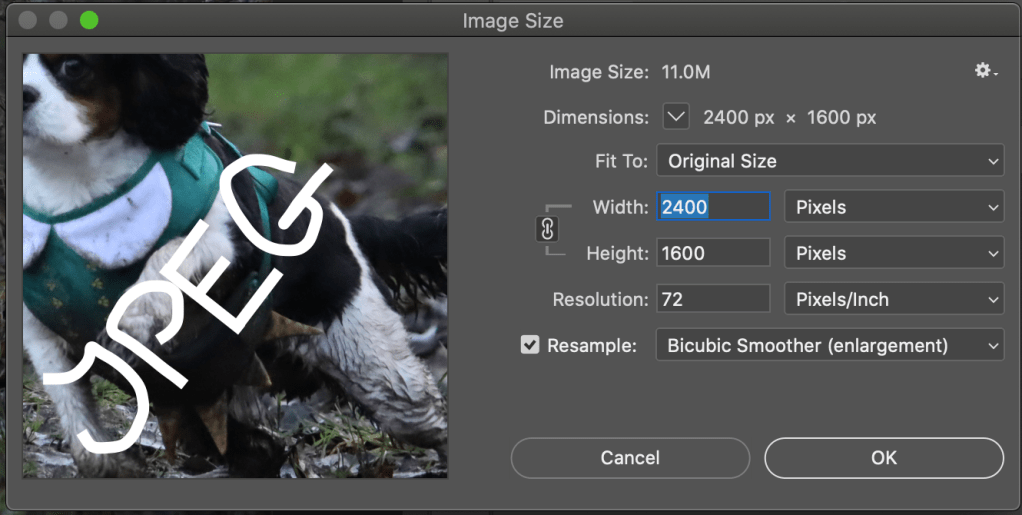The width and height of the screenshot is (1022, 515).
Task: Open the Width units dropdown
Action: [894, 207]
